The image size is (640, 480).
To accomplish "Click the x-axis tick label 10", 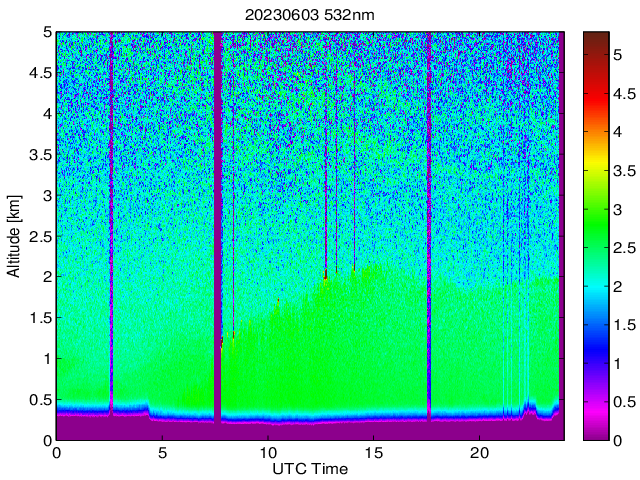I will point(267,452).
